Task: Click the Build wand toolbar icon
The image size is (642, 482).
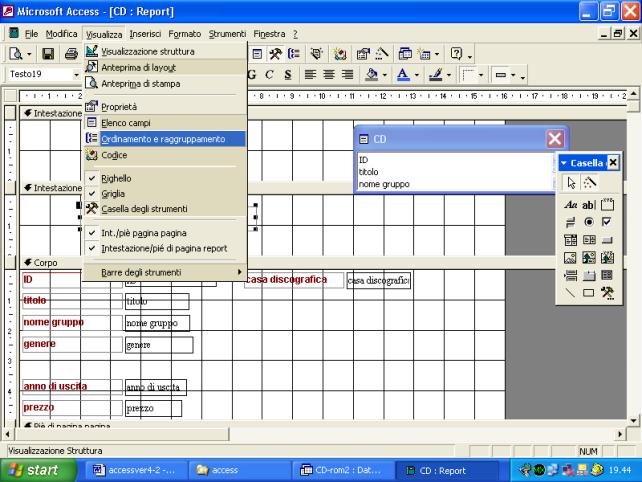Action: point(382,54)
